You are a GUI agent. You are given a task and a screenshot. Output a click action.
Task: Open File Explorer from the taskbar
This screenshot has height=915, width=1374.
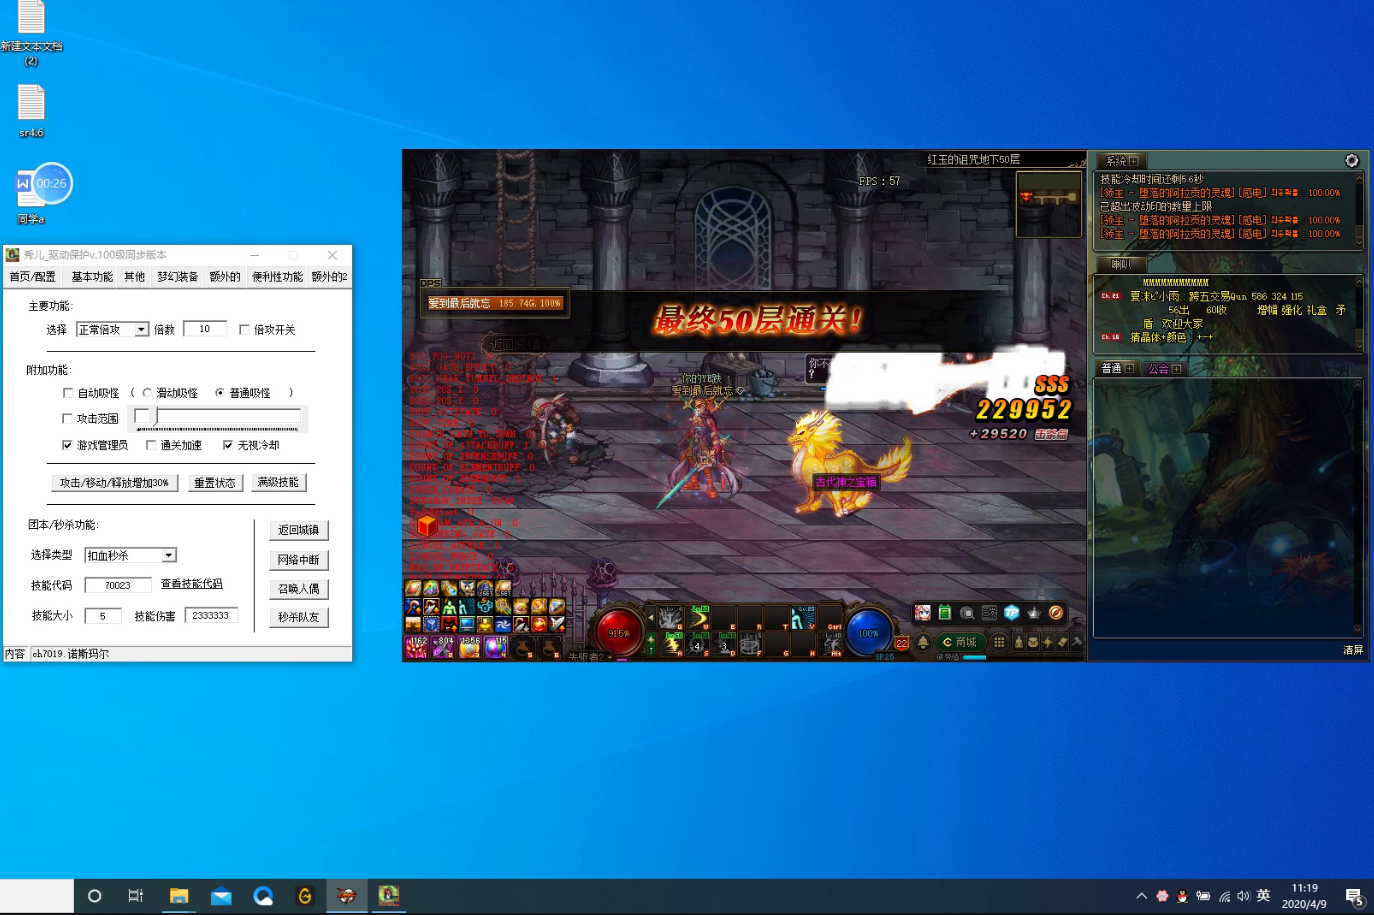(x=179, y=896)
